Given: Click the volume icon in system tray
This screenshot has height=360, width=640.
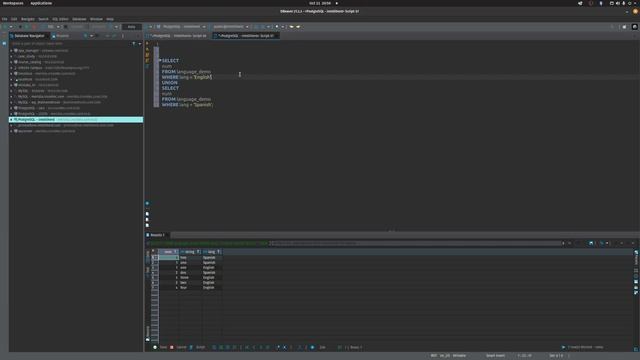Looking at the screenshot, I should 618,3.
